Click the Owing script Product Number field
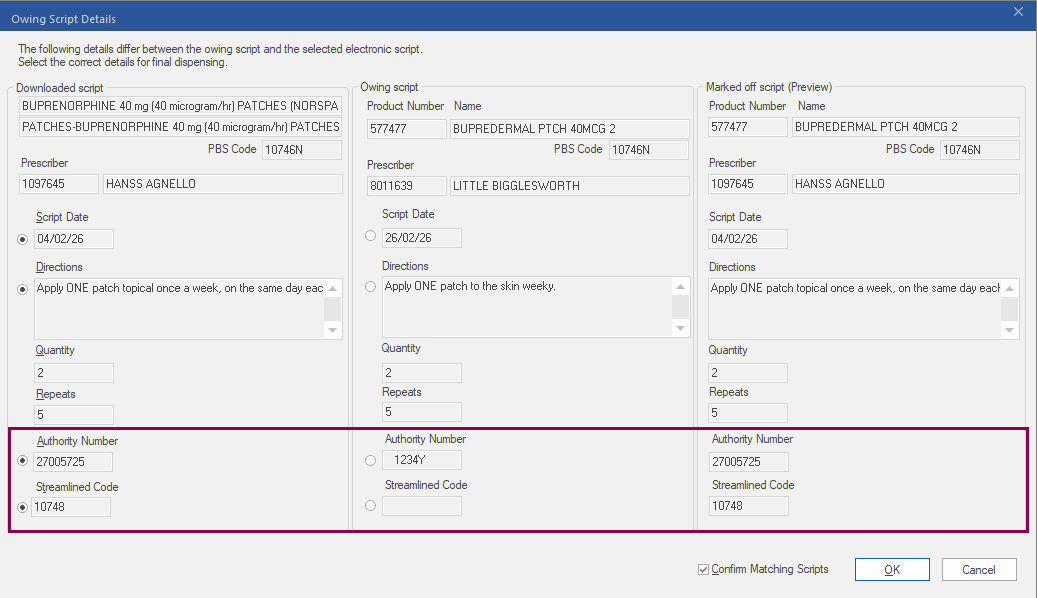 [x=406, y=129]
